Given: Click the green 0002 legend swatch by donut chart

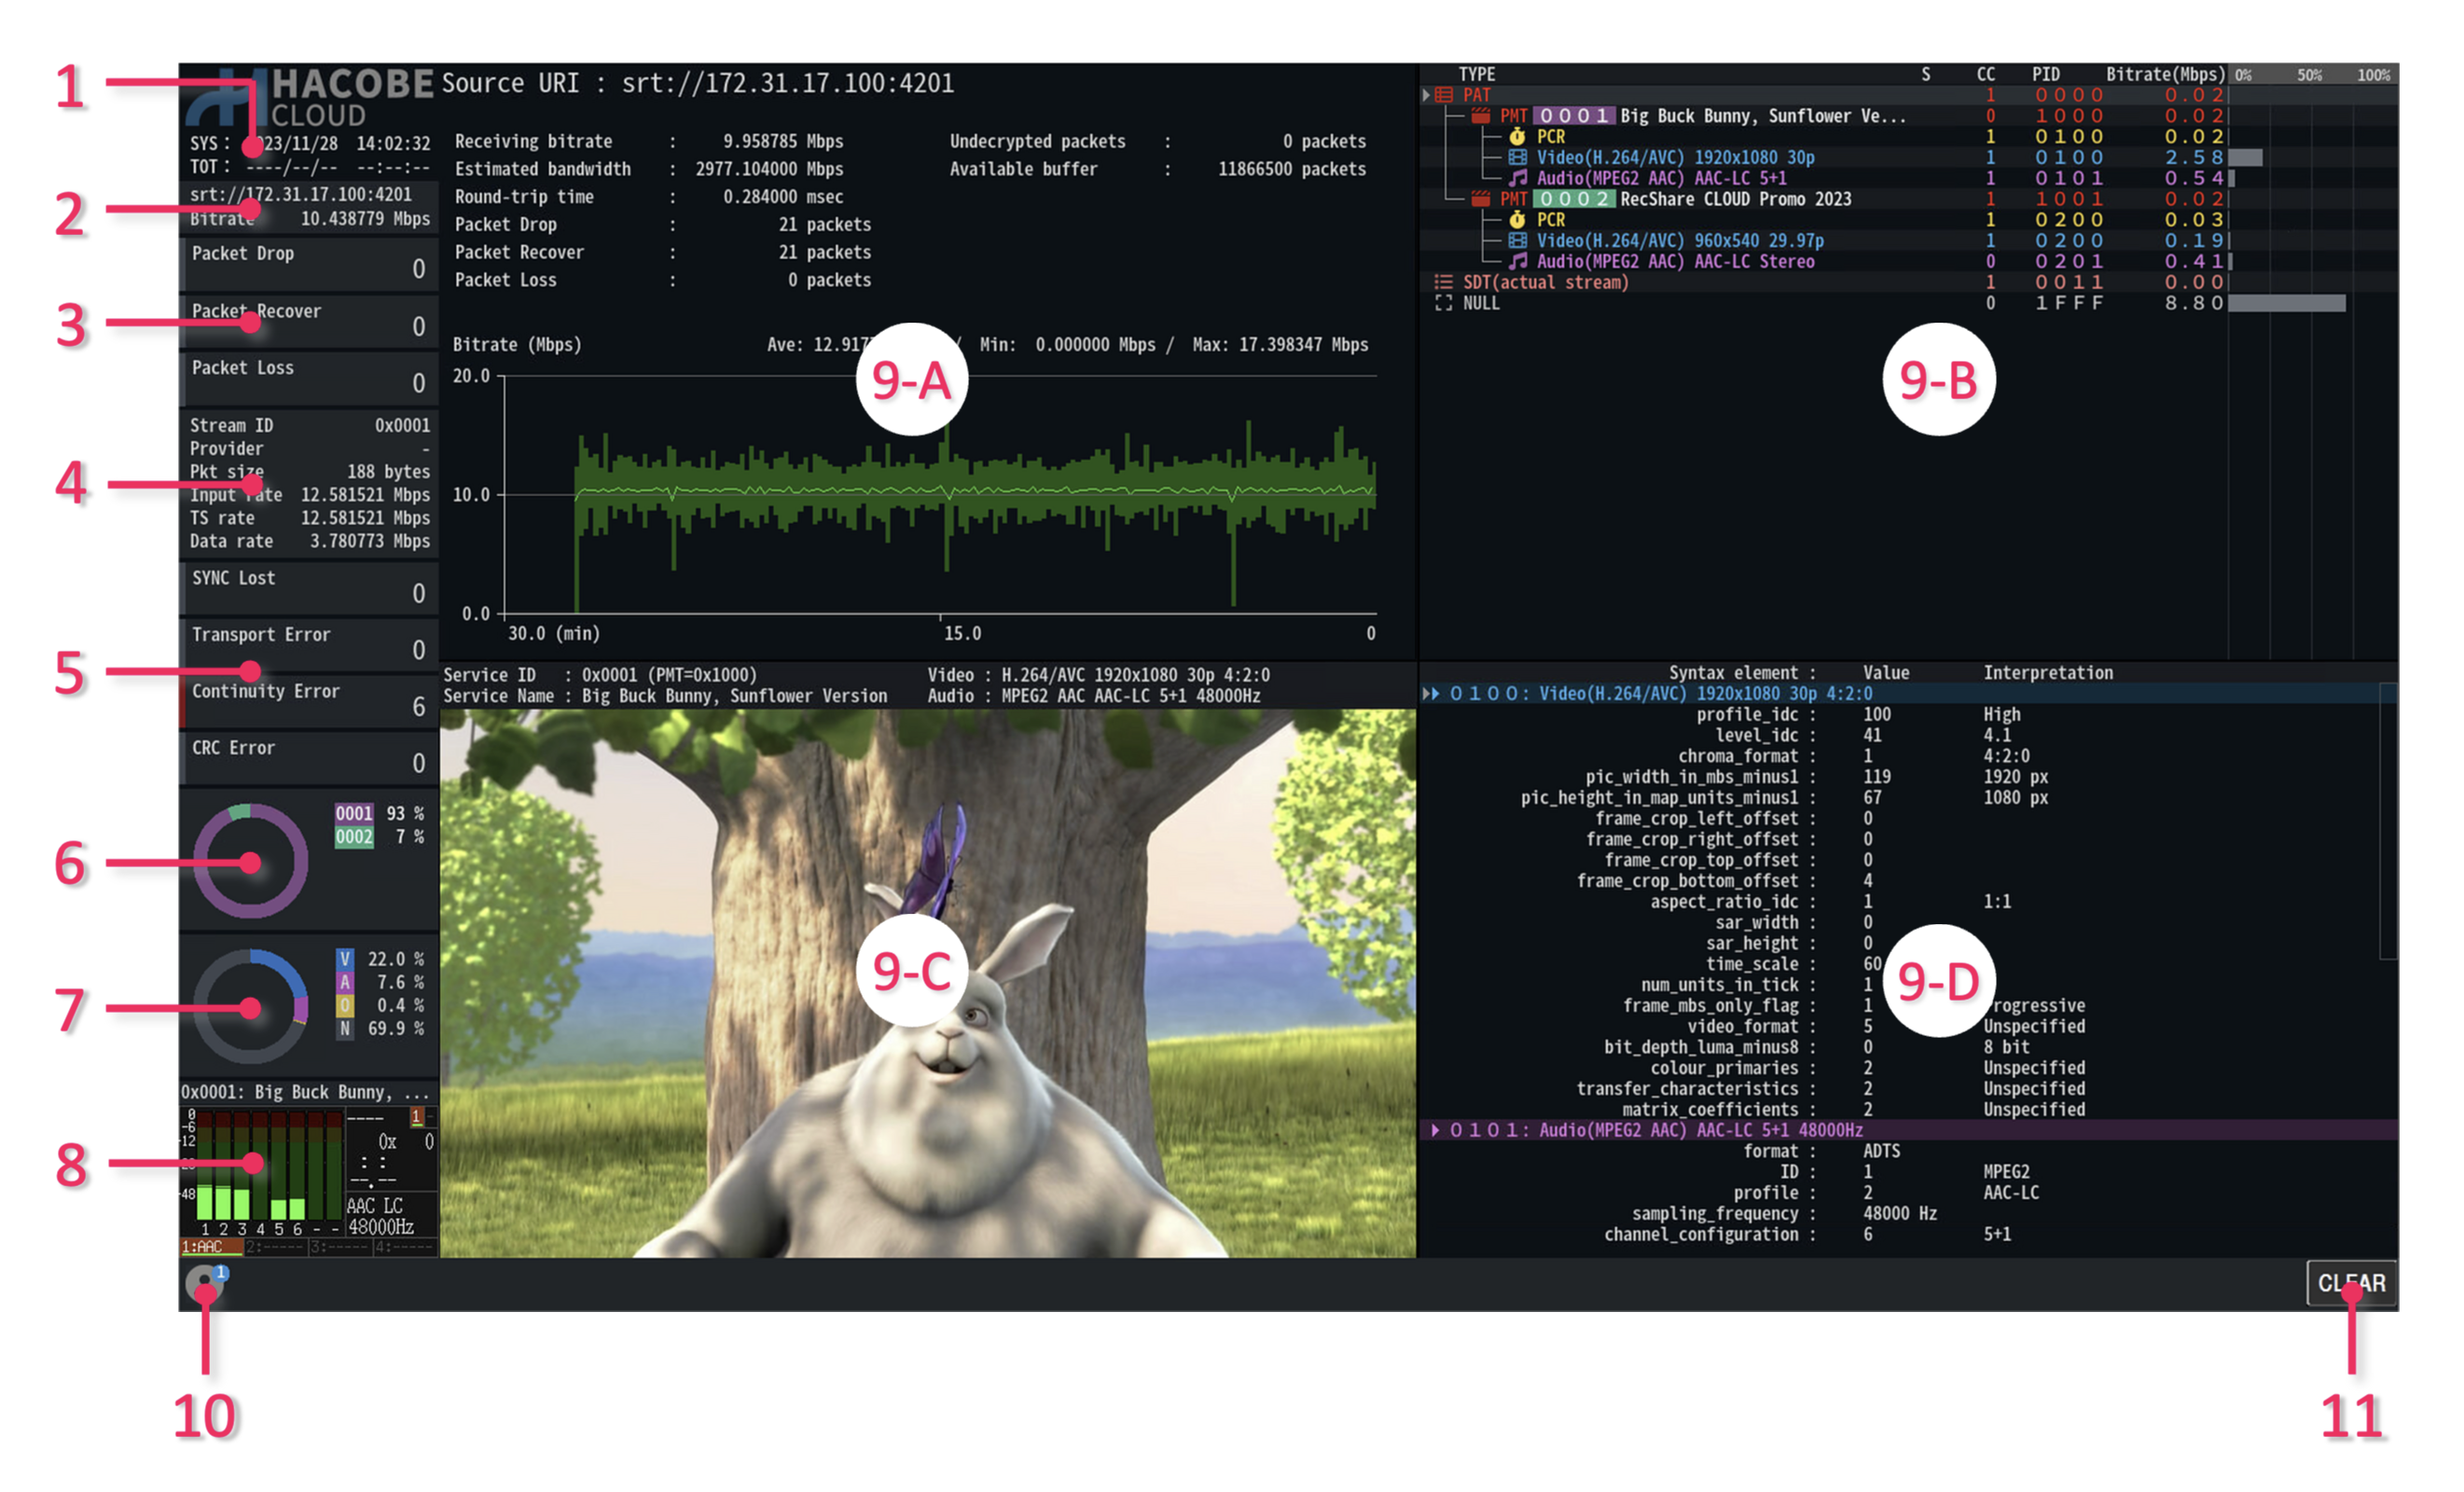Looking at the screenshot, I should (354, 837).
